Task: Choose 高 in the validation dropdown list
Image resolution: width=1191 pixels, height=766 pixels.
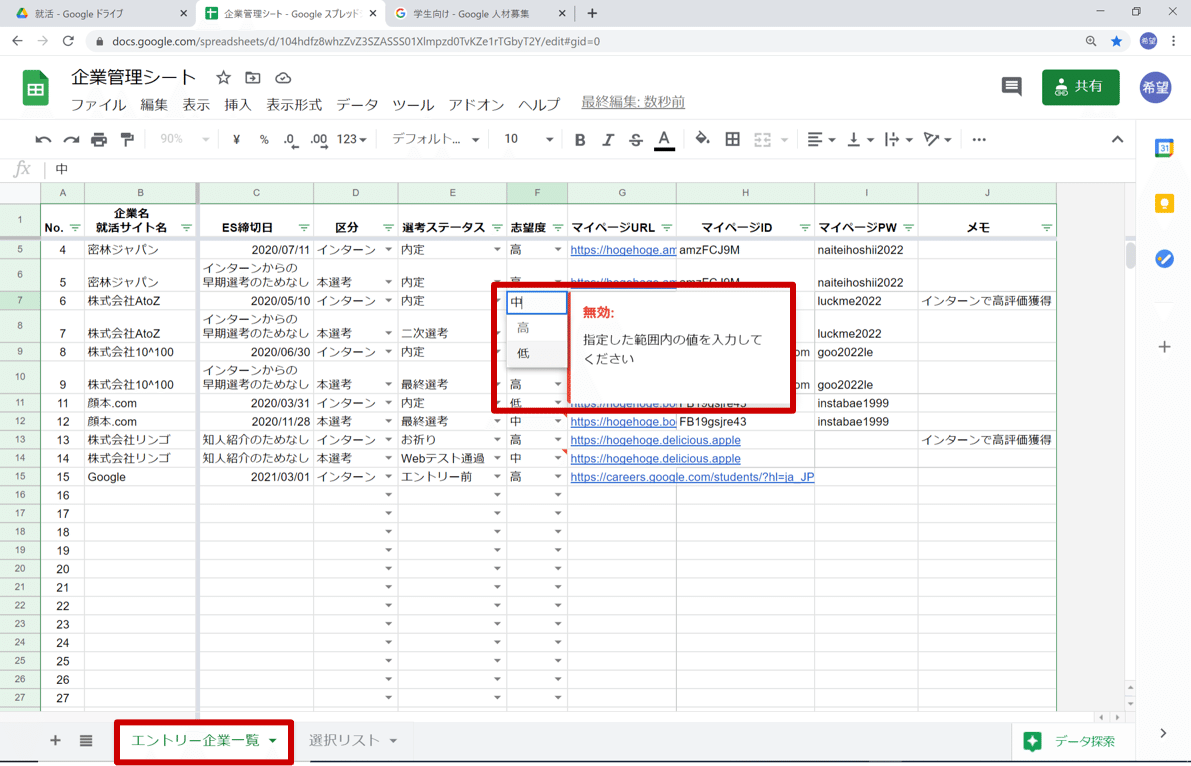Action: click(537, 328)
